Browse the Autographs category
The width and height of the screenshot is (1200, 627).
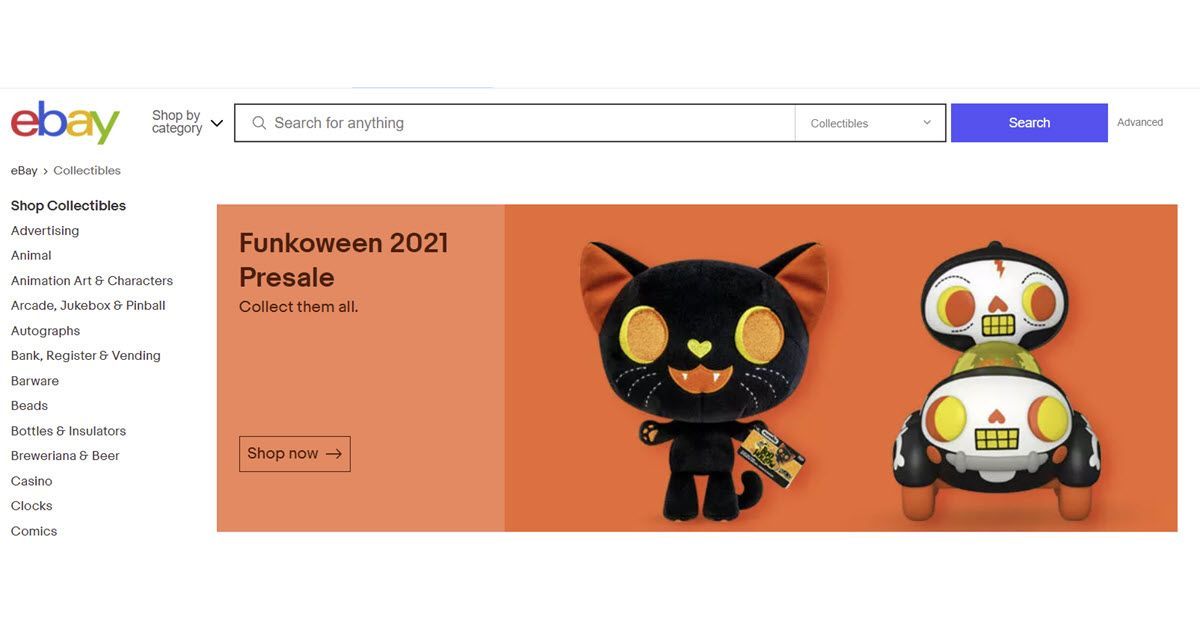pos(45,331)
